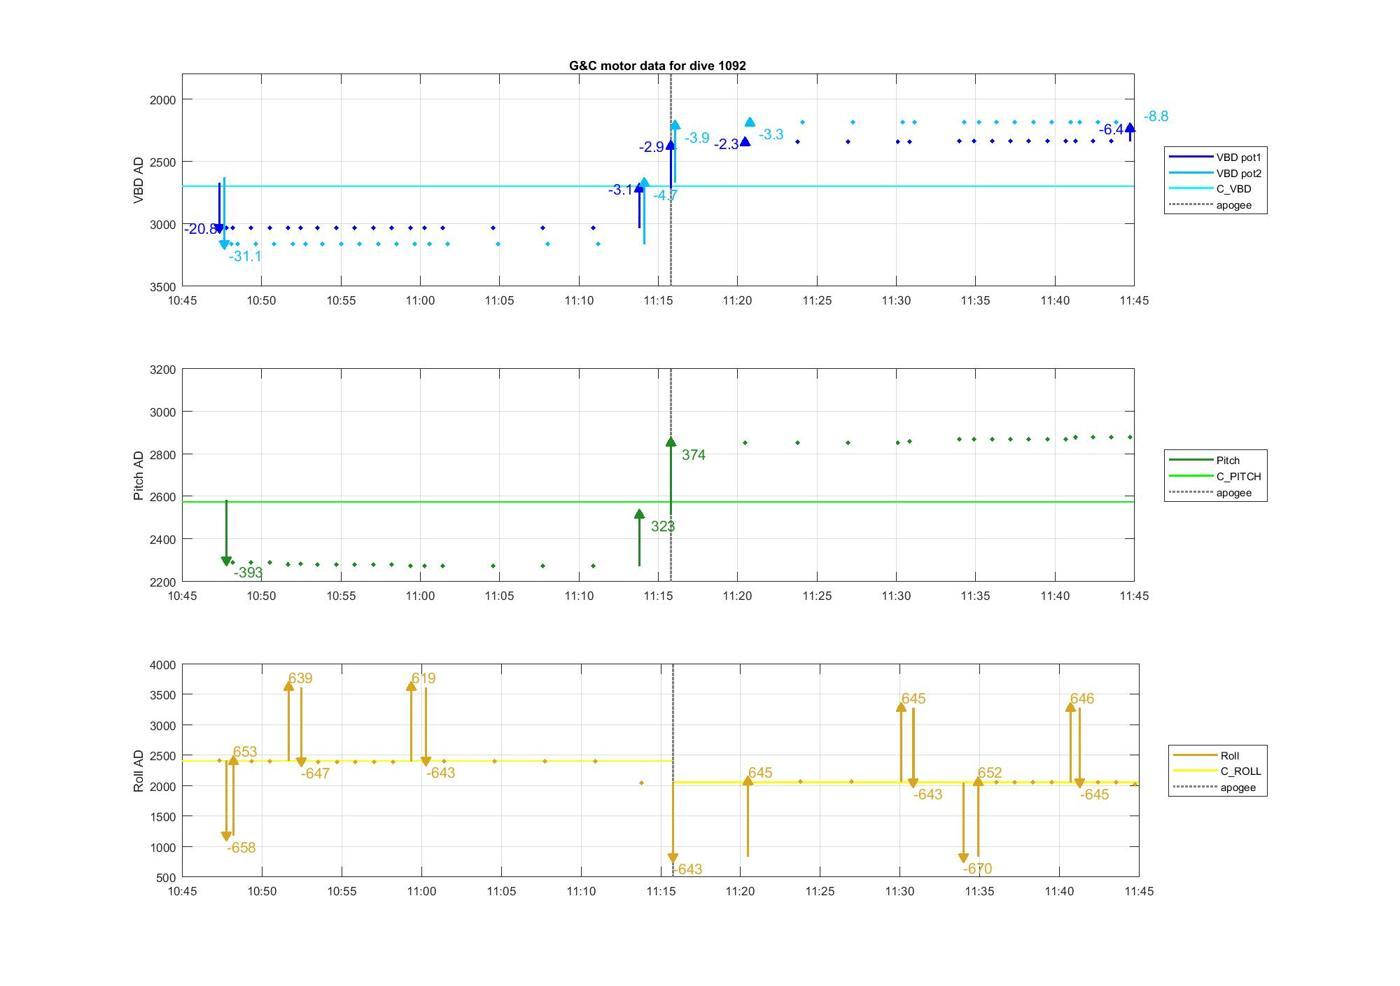Image resolution: width=1400 pixels, height=986 pixels.
Task: Click the 374 pitch annotation
Action: (694, 455)
